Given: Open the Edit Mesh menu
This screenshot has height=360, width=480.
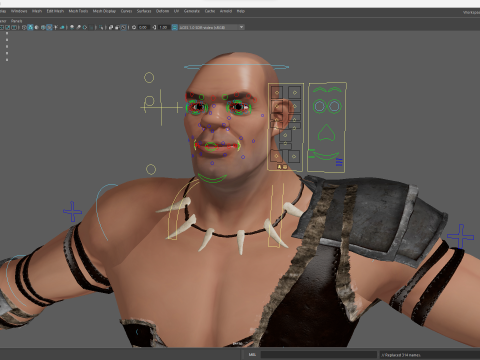Looking at the screenshot, I should pos(55,11).
